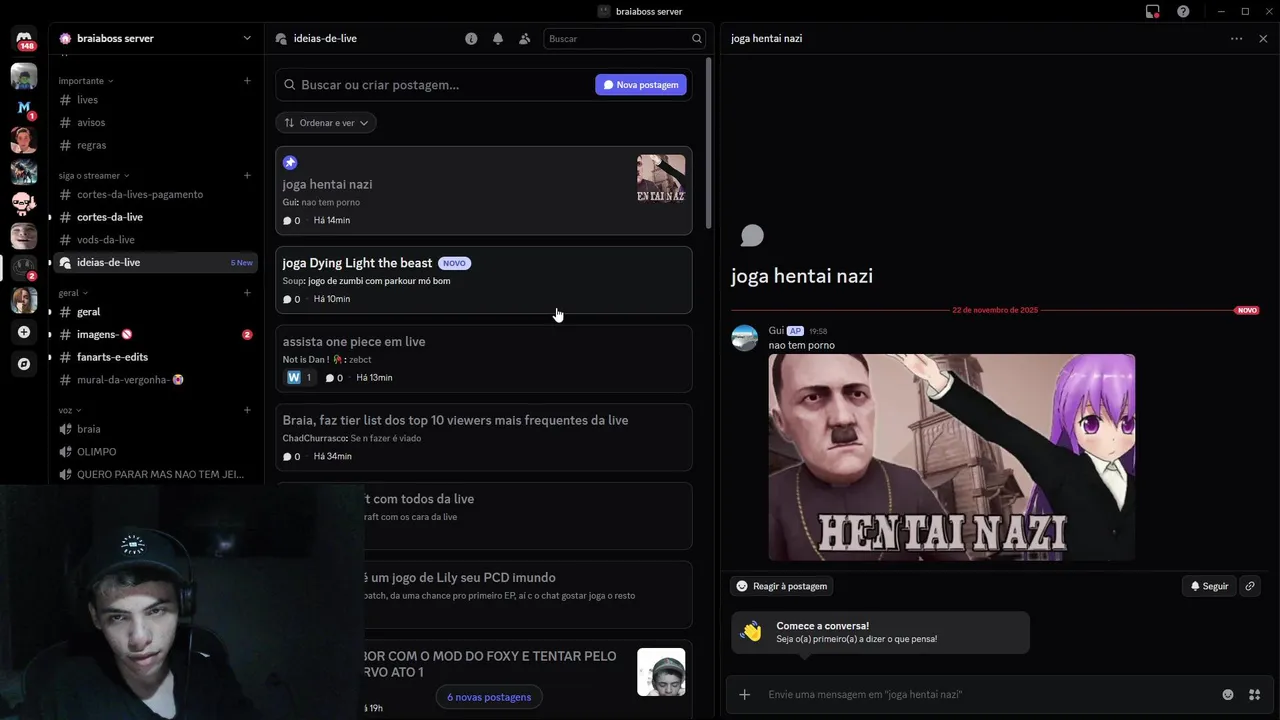
Task: Click the Seguir button
Action: coord(1209,586)
